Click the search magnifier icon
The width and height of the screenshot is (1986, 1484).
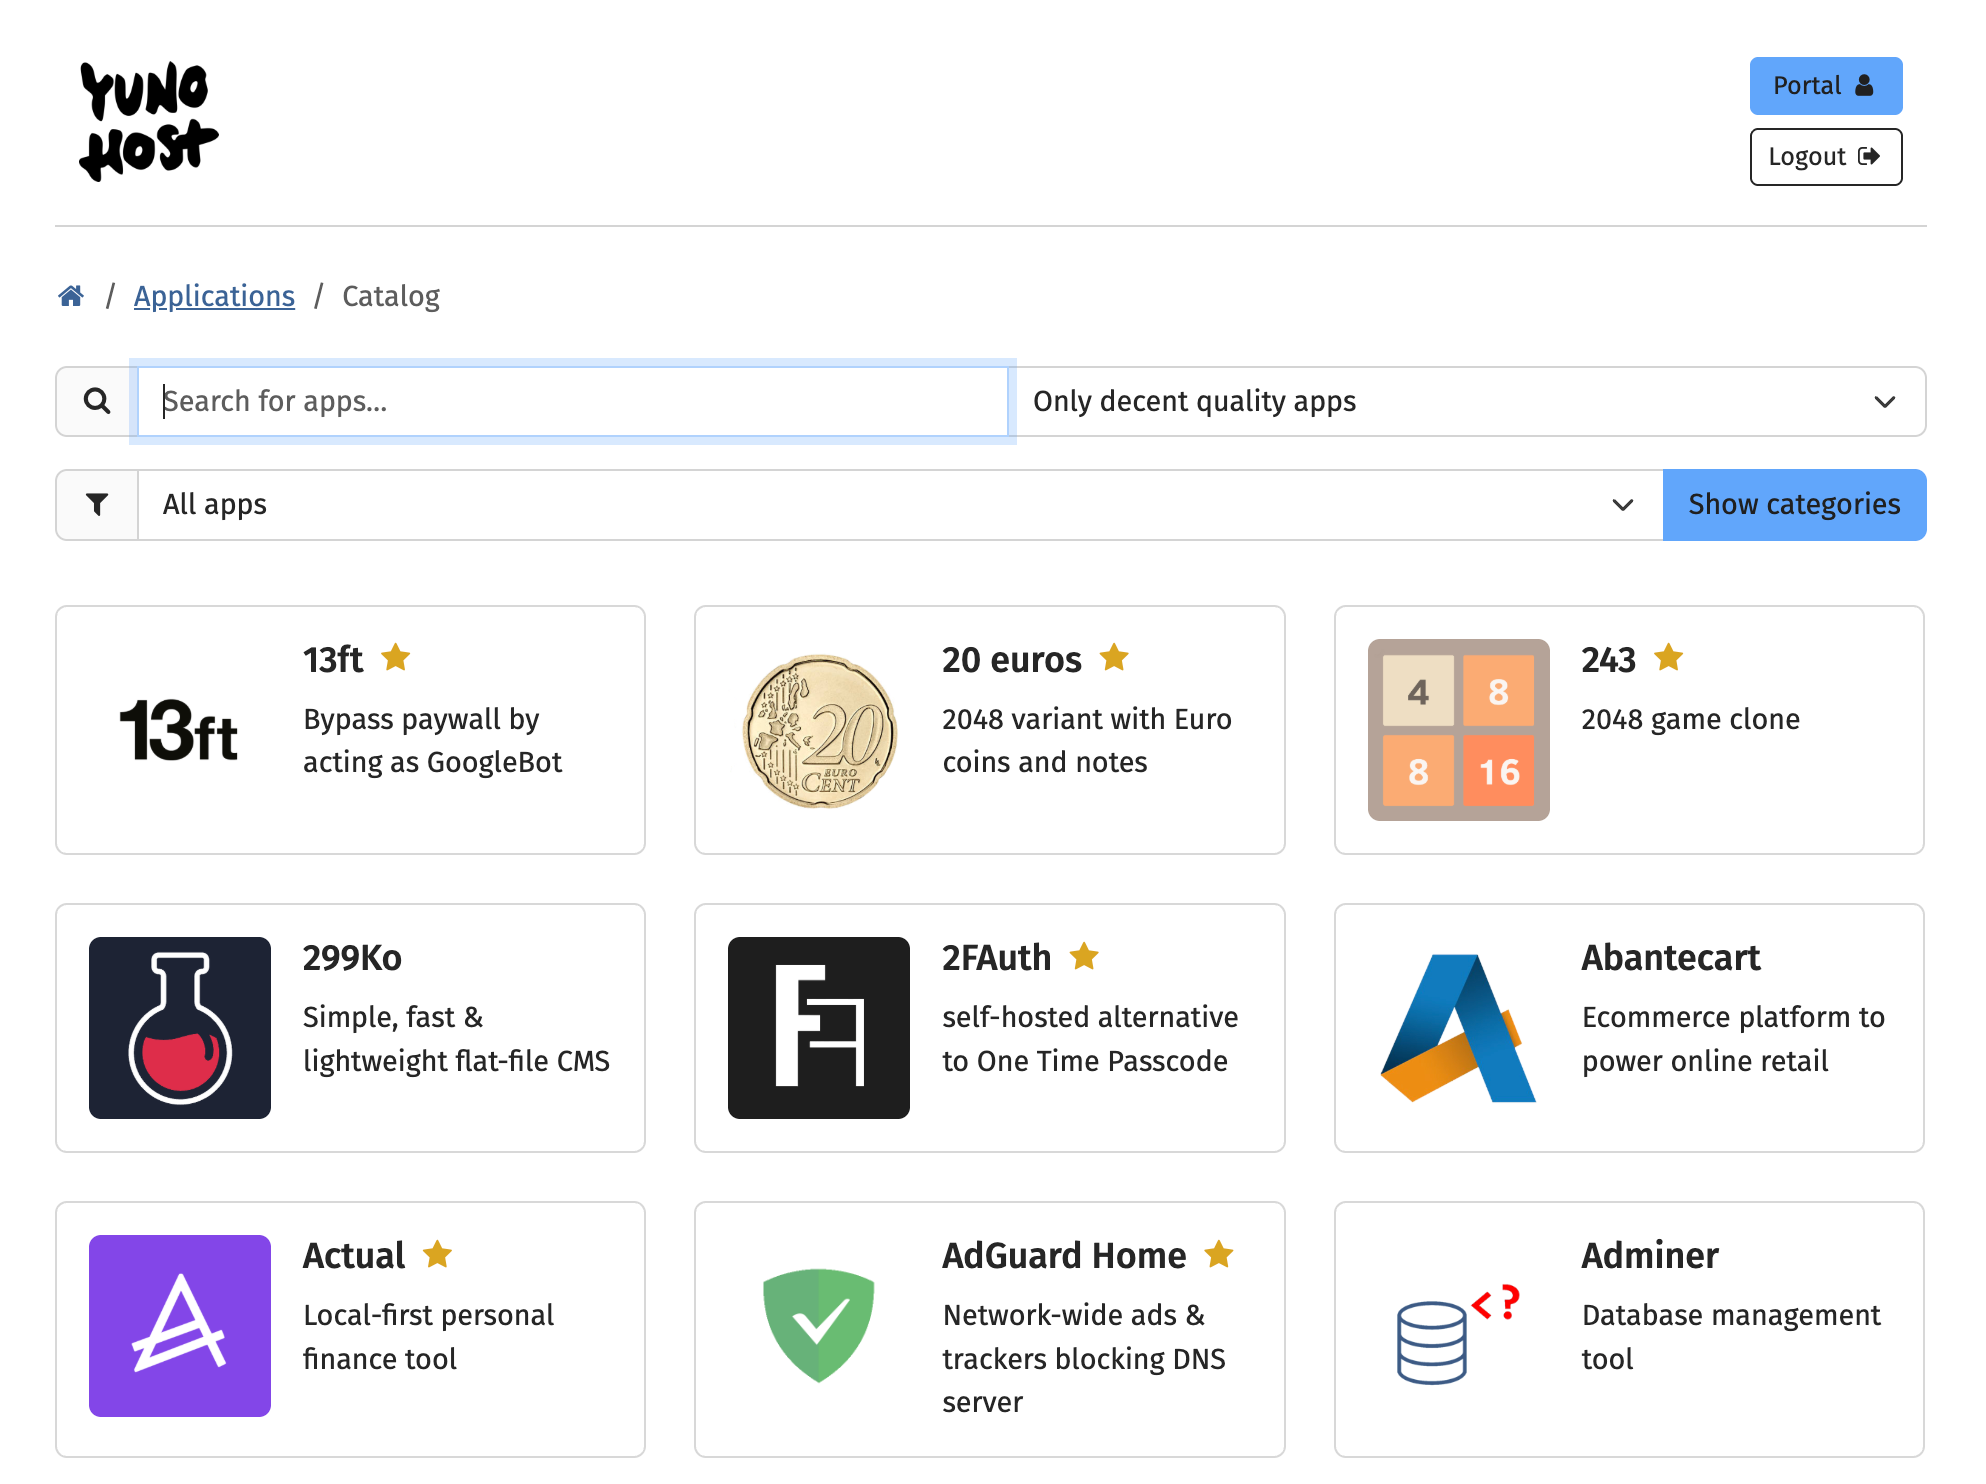[97, 401]
